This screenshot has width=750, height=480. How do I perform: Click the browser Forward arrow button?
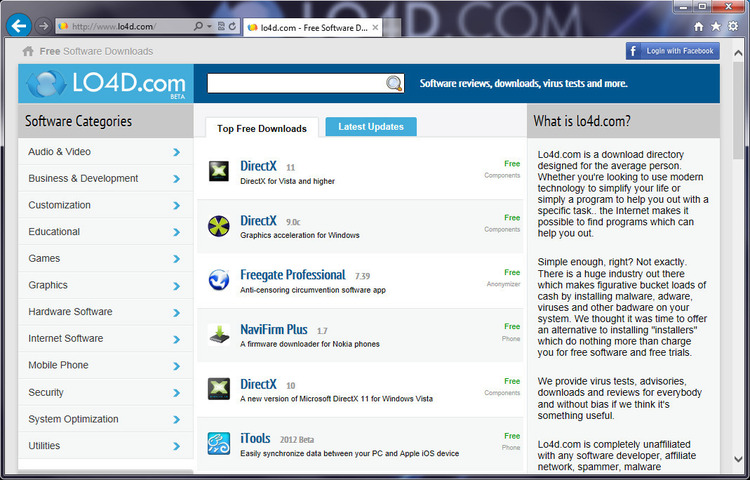pos(44,26)
